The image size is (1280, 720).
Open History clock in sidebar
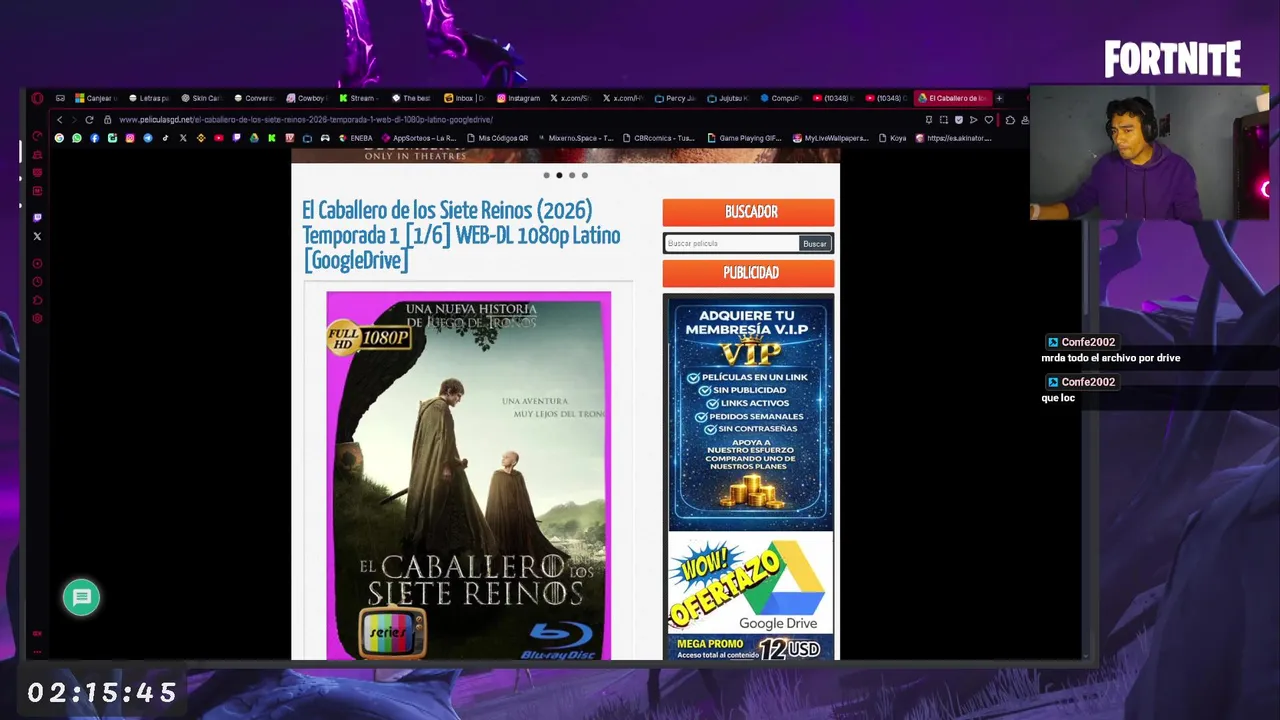click(x=37, y=281)
